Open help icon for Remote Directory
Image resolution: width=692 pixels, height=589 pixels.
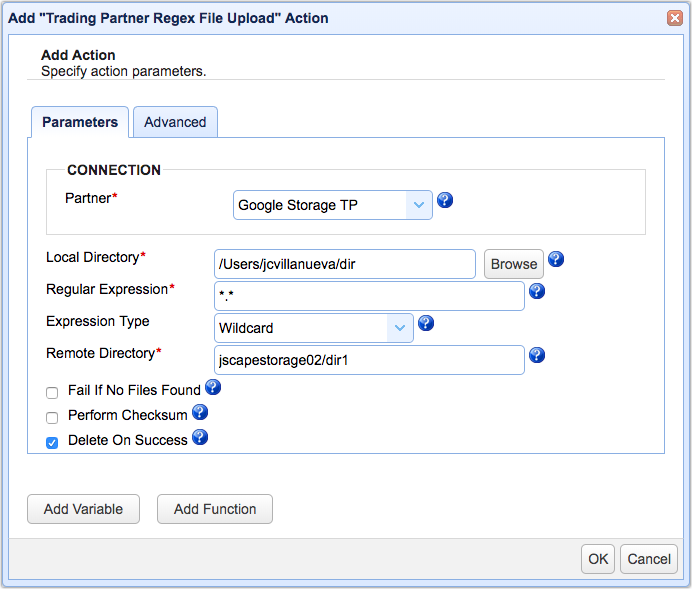[x=537, y=355]
